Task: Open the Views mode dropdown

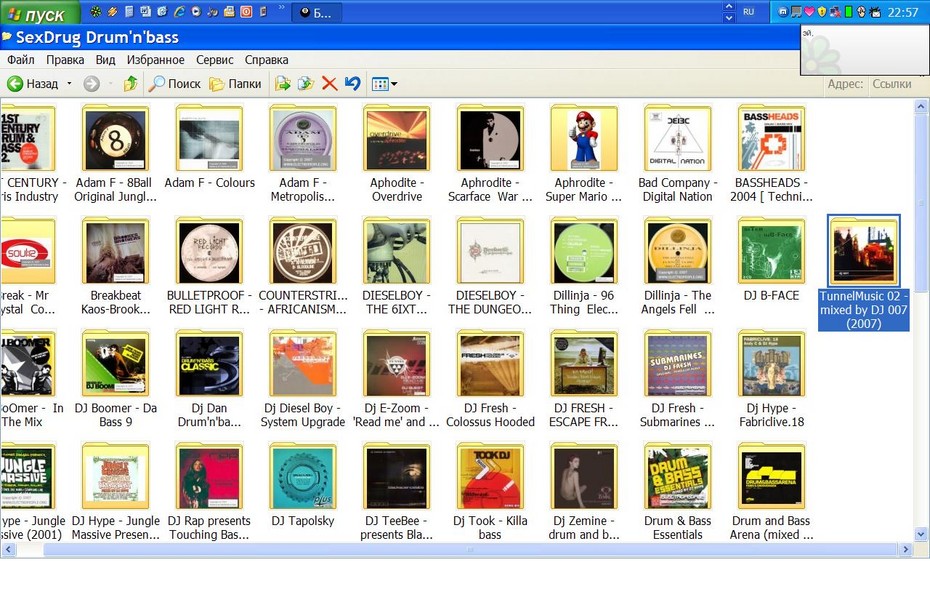Action: (384, 84)
